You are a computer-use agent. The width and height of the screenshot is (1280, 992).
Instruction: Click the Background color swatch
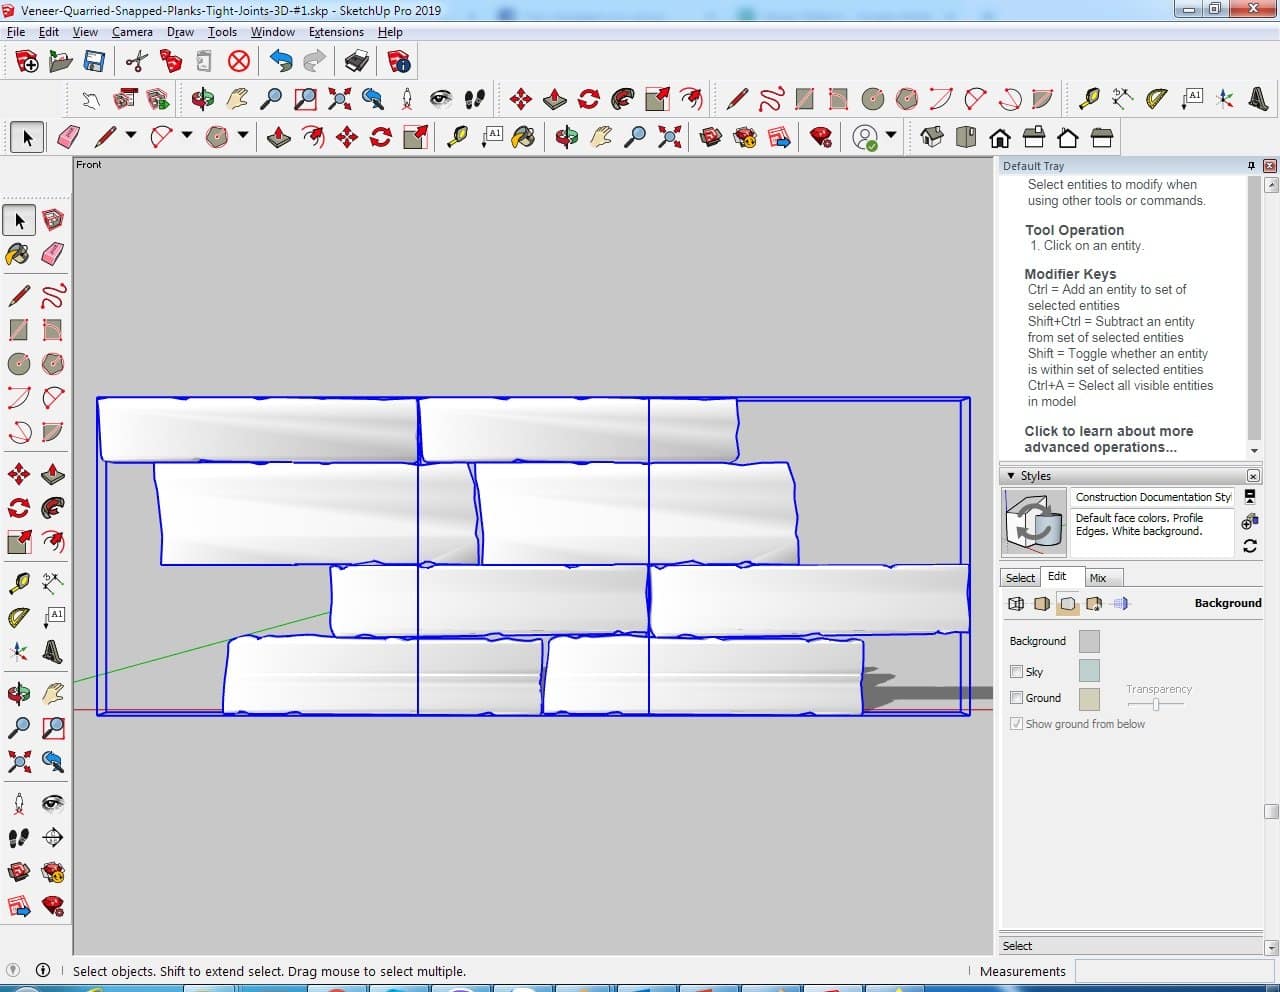1089,641
